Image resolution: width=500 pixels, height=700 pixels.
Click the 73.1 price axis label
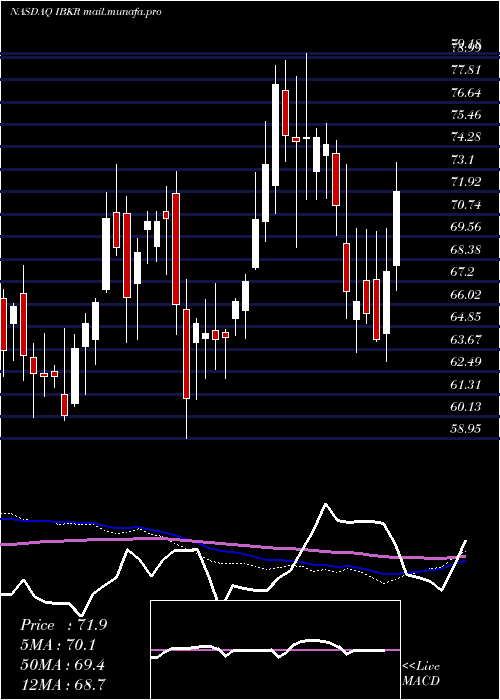pyautogui.click(x=463, y=160)
